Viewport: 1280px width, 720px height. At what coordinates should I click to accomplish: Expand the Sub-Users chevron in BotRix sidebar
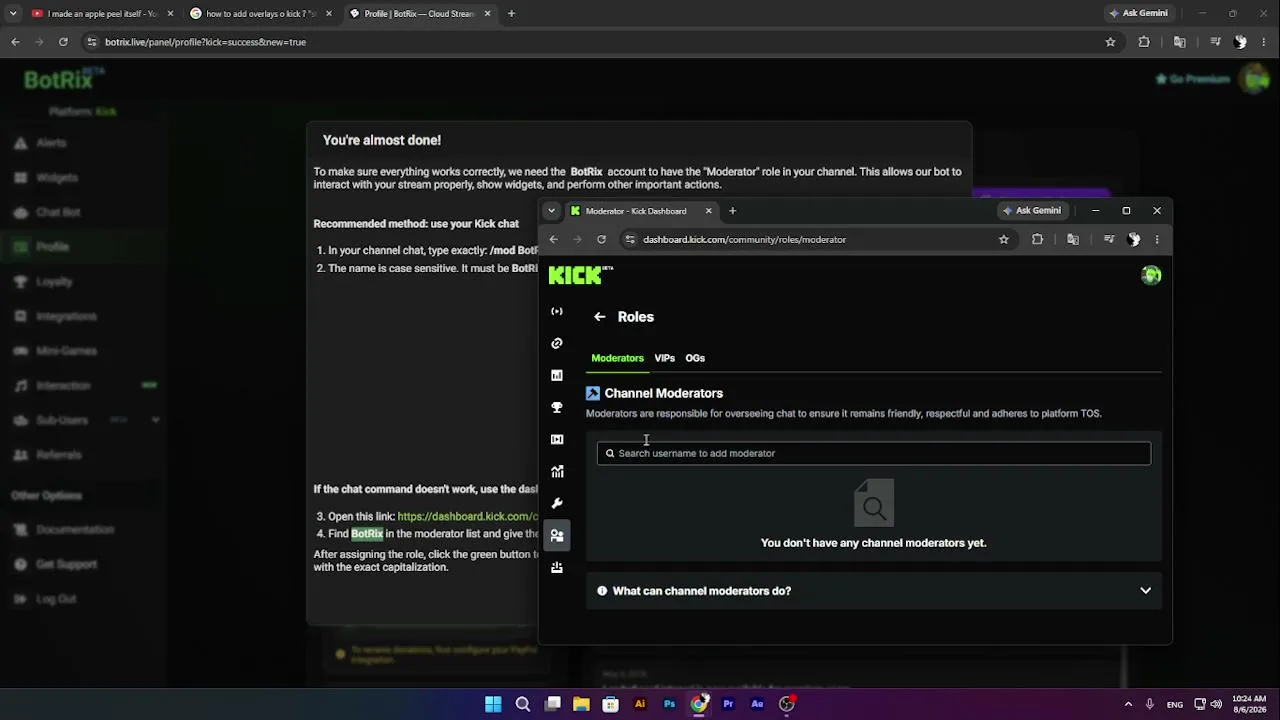coord(155,420)
